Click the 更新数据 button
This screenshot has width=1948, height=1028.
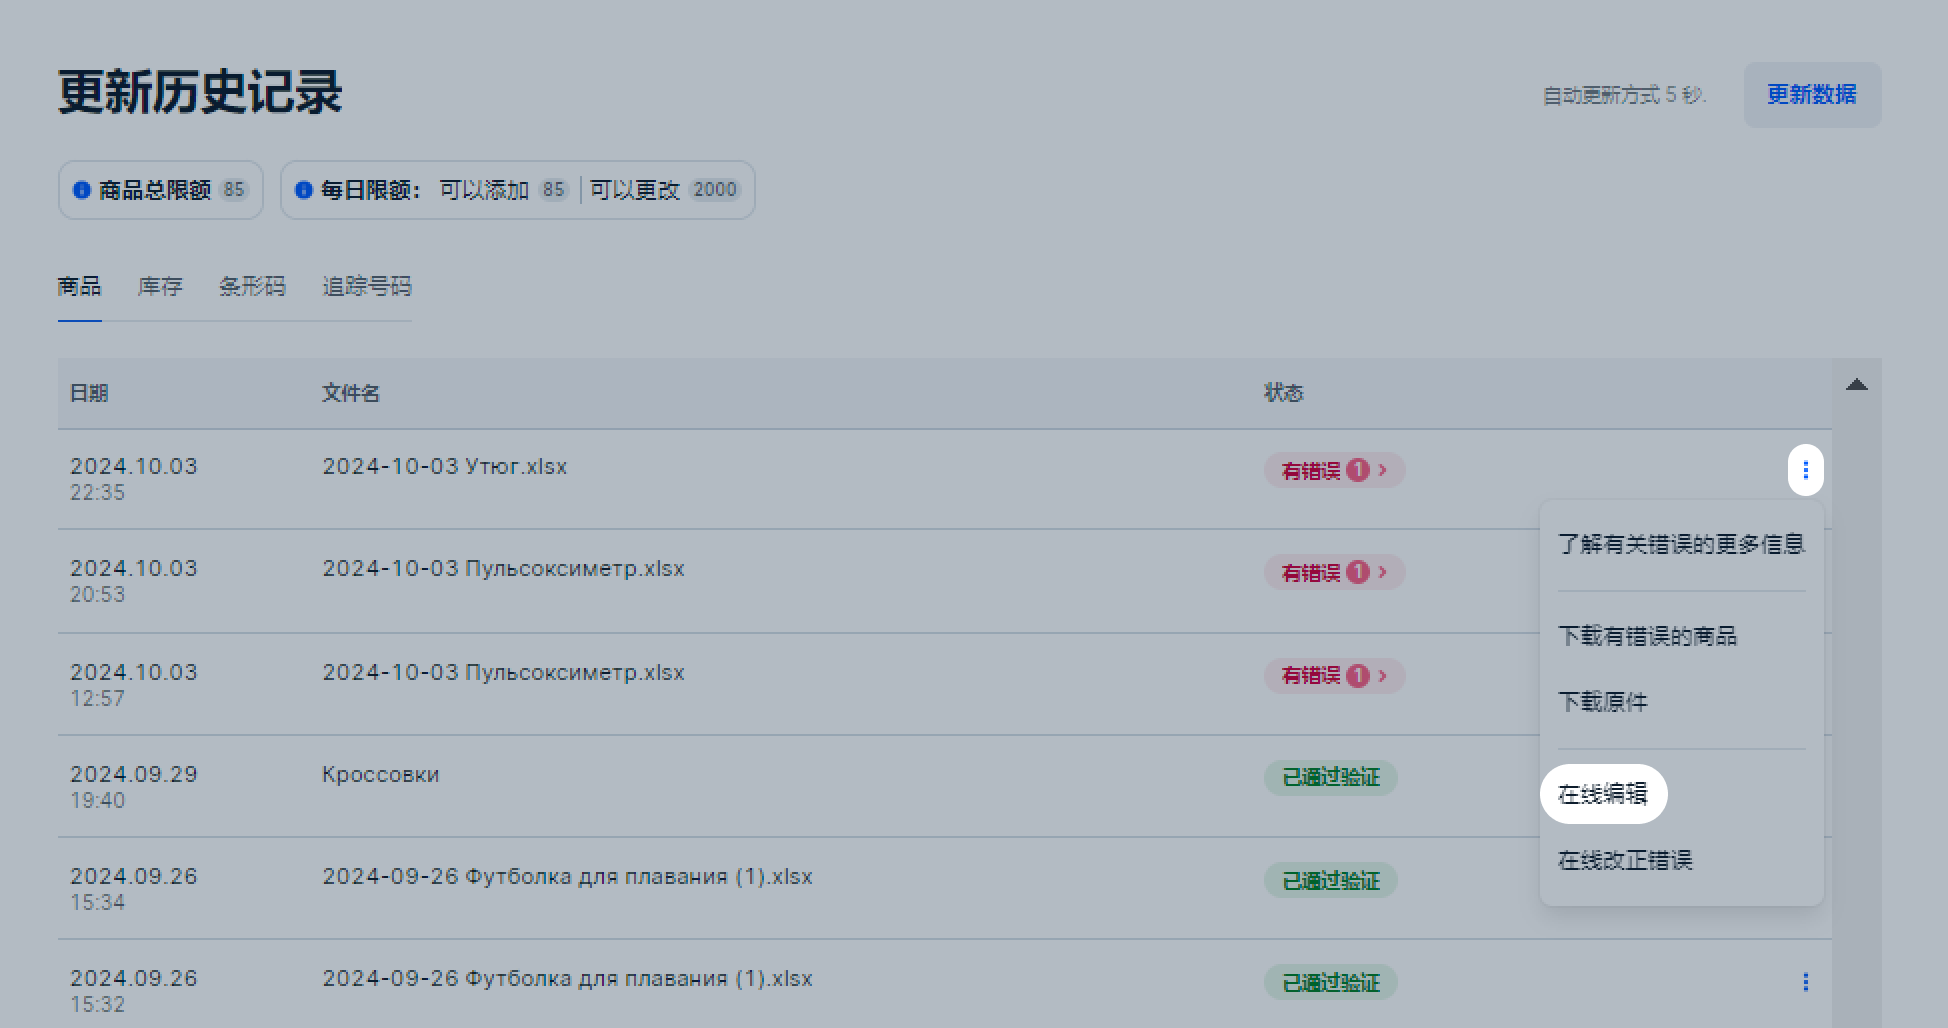(1812, 95)
